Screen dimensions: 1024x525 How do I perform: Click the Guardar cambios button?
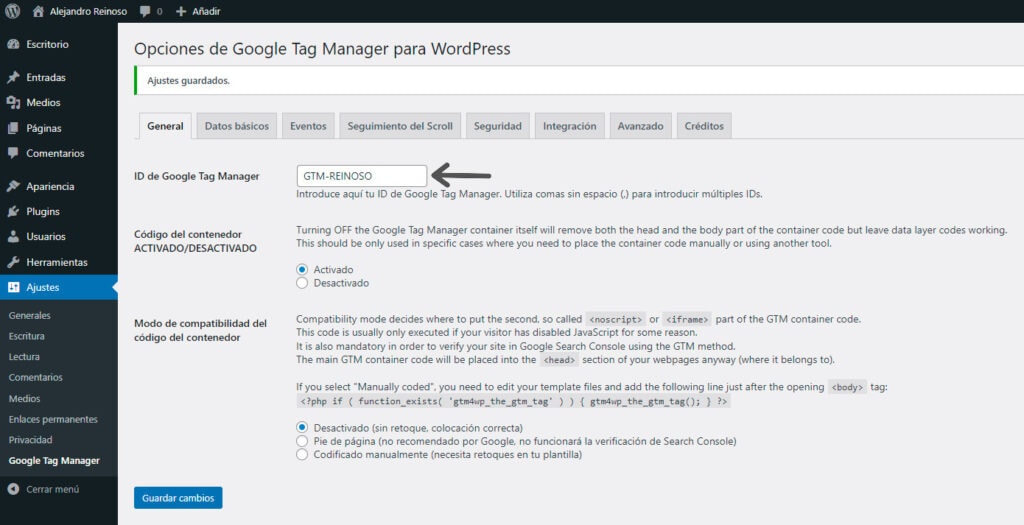click(178, 498)
